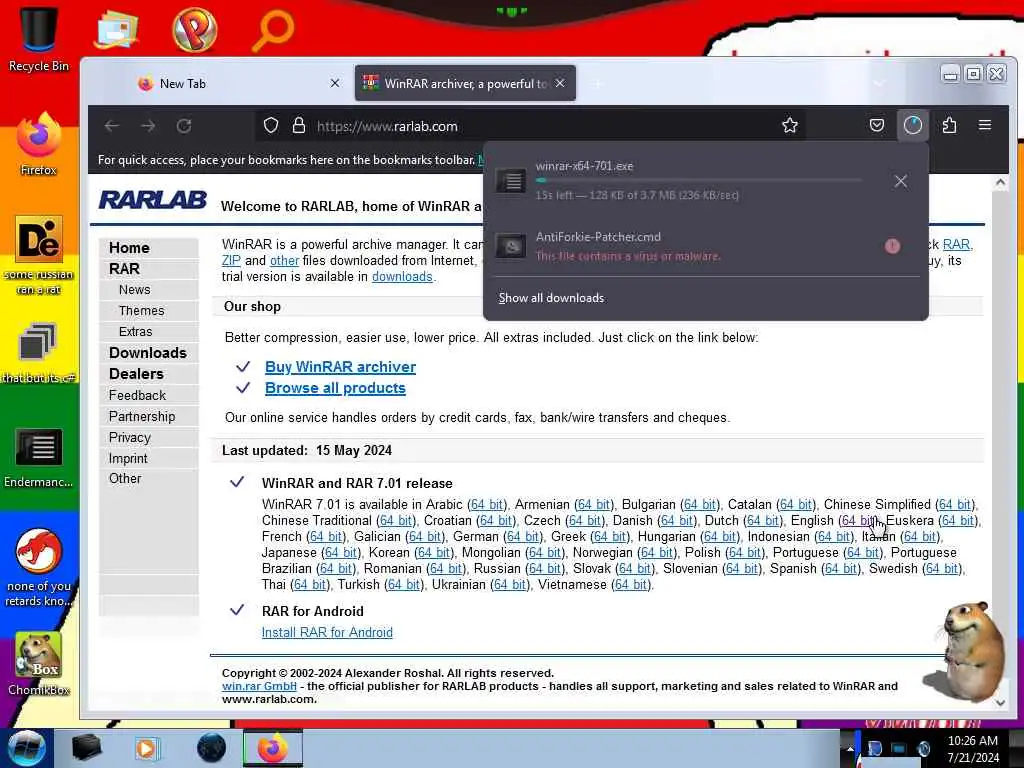Close the WinRAR archiver tab
Image resolution: width=1024 pixels, height=768 pixels.
[560, 83]
